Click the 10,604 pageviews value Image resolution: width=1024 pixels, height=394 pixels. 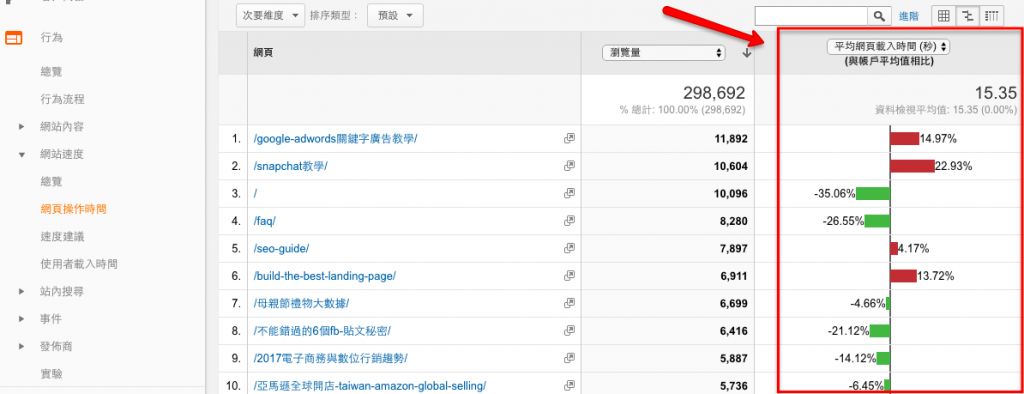point(730,166)
